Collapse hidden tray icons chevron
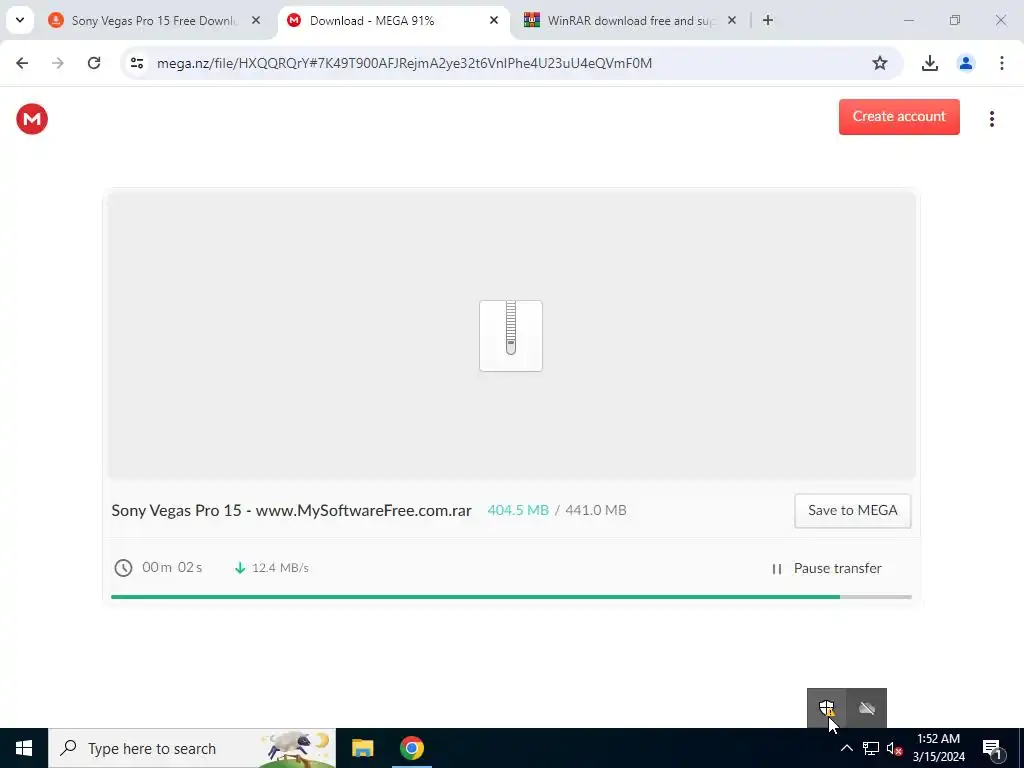 (846, 748)
